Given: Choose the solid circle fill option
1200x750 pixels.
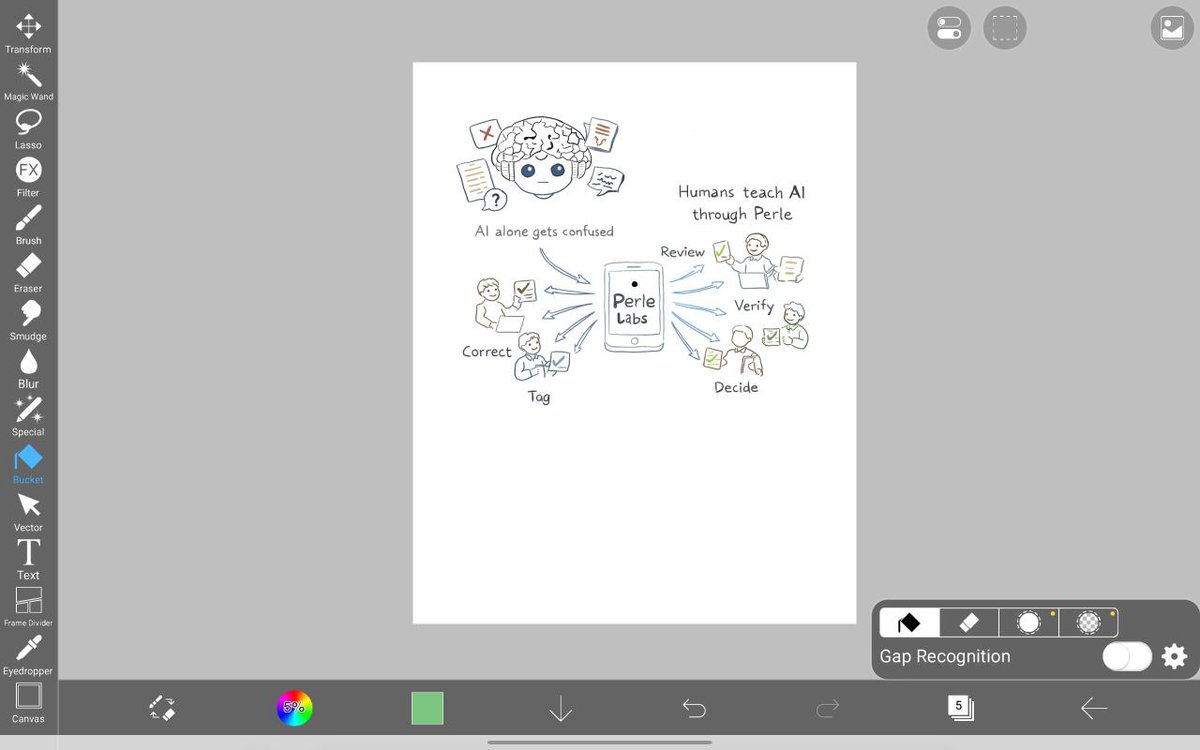Looking at the screenshot, I should point(1029,623).
